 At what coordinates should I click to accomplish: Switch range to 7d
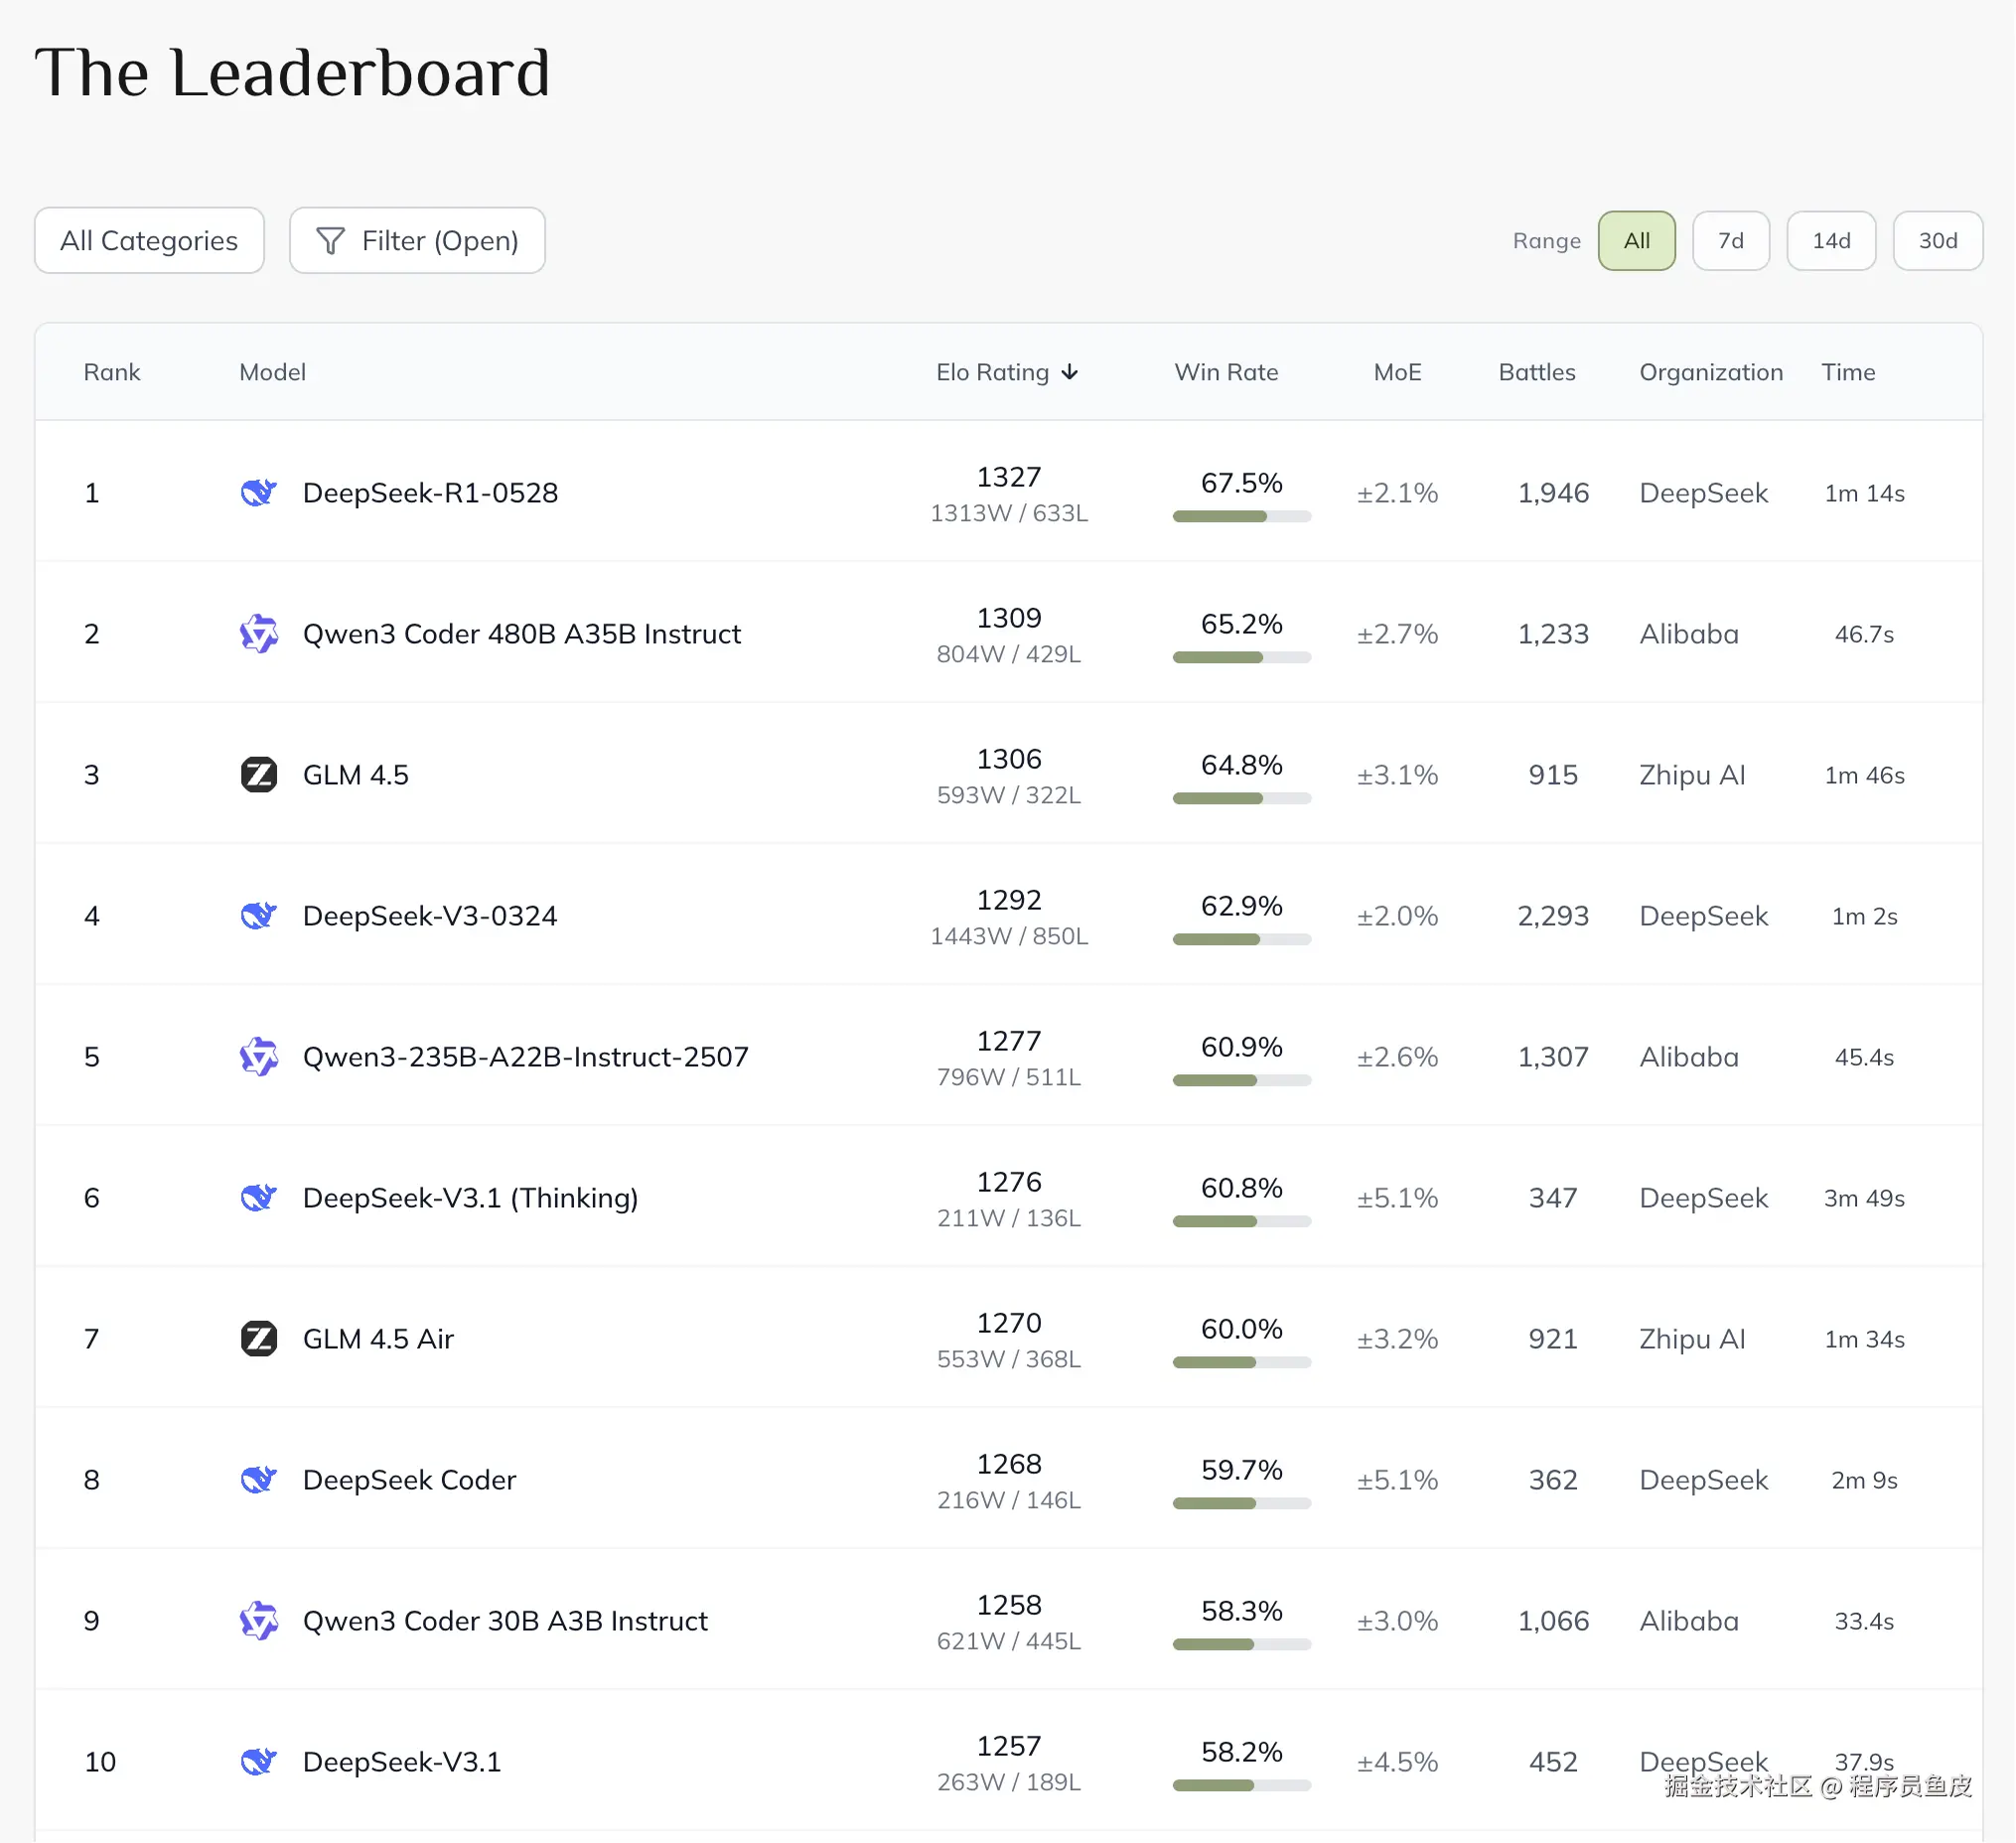(x=1730, y=241)
